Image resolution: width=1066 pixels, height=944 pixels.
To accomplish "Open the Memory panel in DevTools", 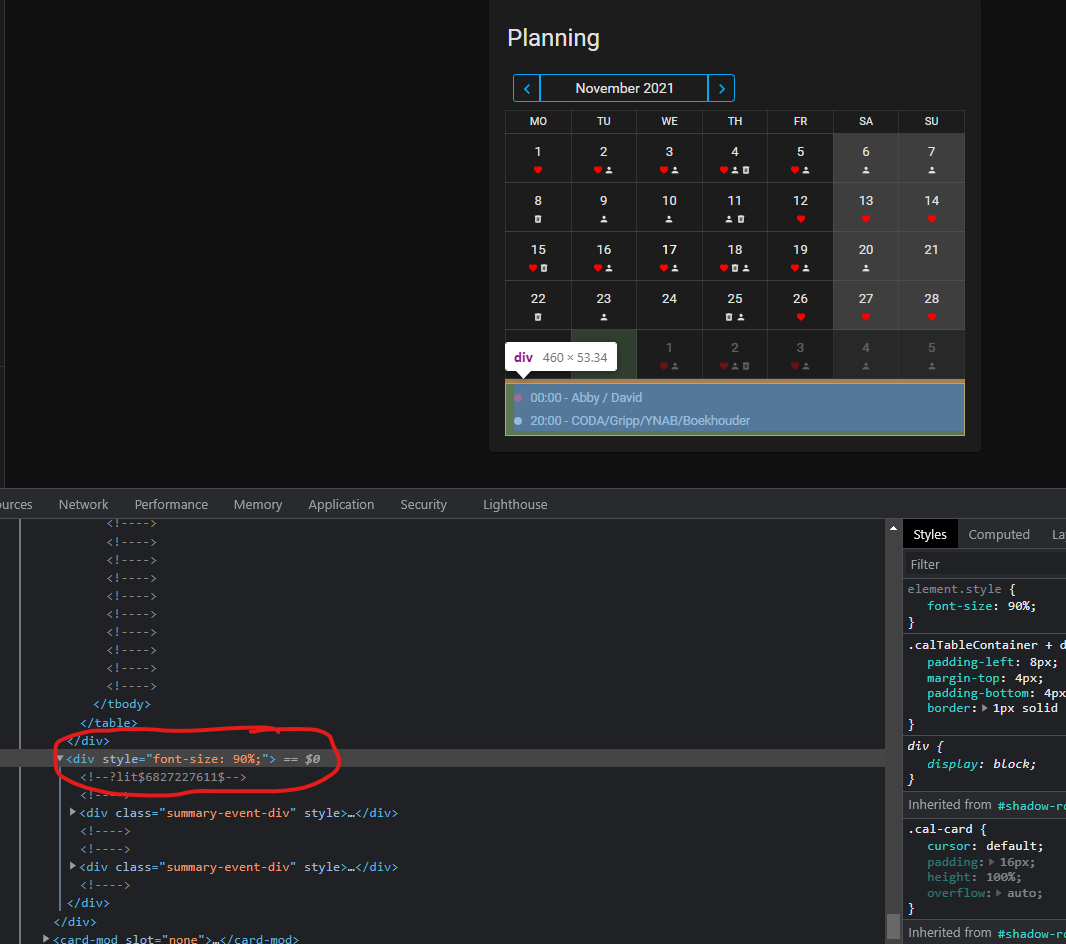I will coord(257,504).
